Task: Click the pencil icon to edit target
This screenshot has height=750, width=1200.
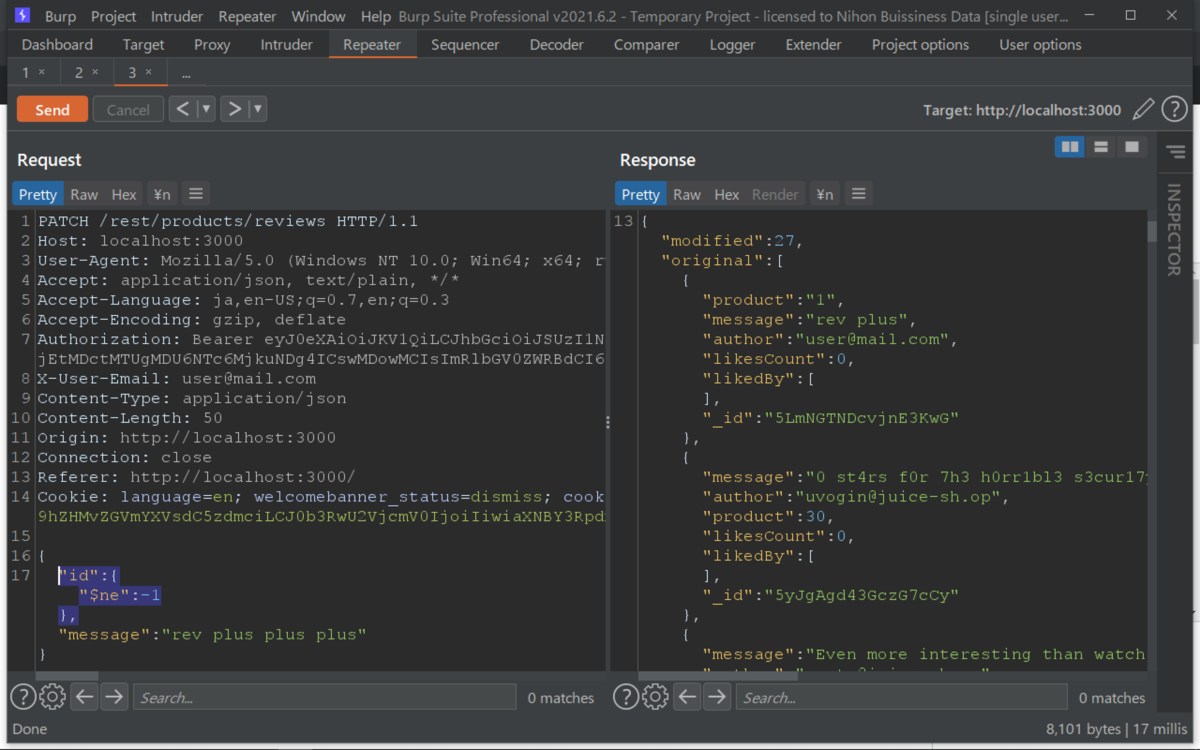Action: [x=1144, y=109]
